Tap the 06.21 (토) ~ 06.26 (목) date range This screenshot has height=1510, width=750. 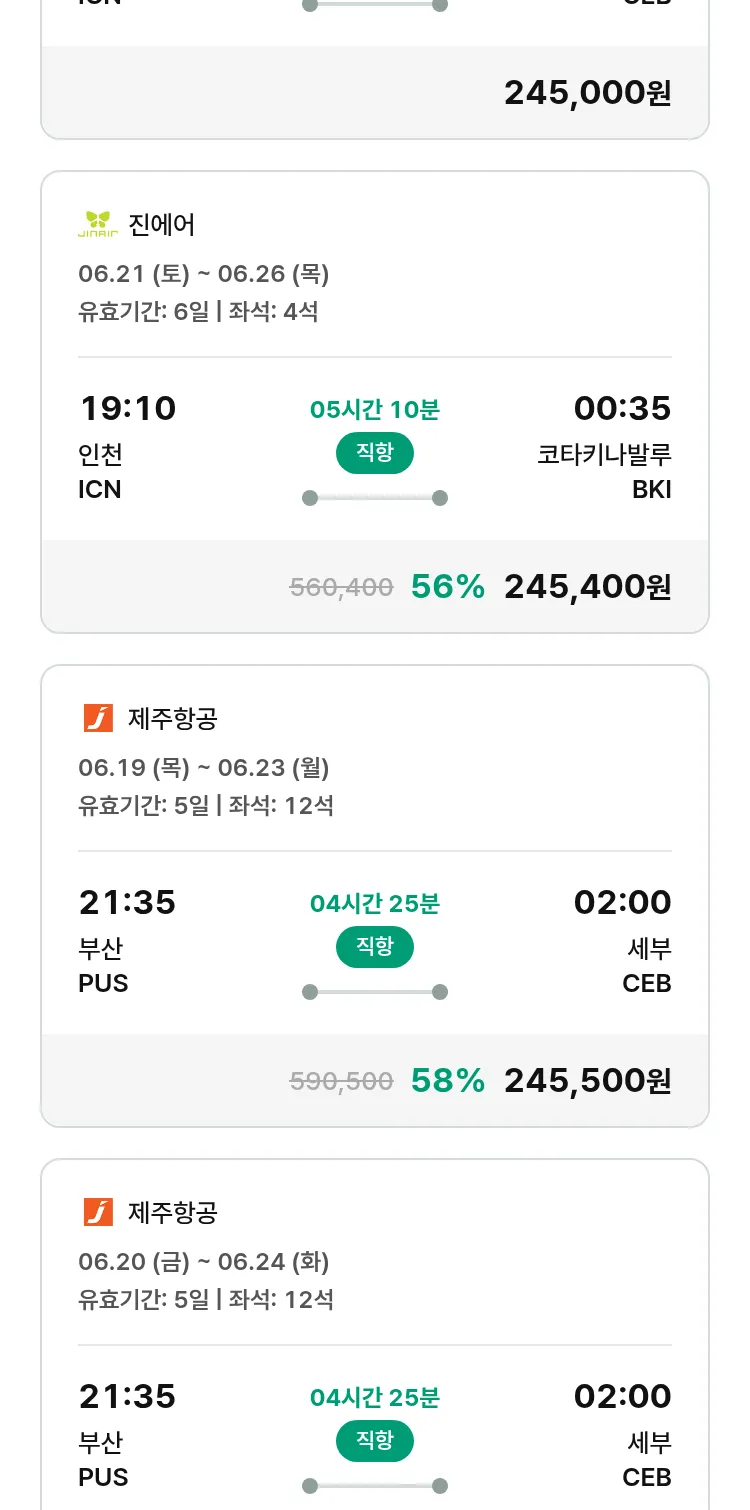click(204, 274)
